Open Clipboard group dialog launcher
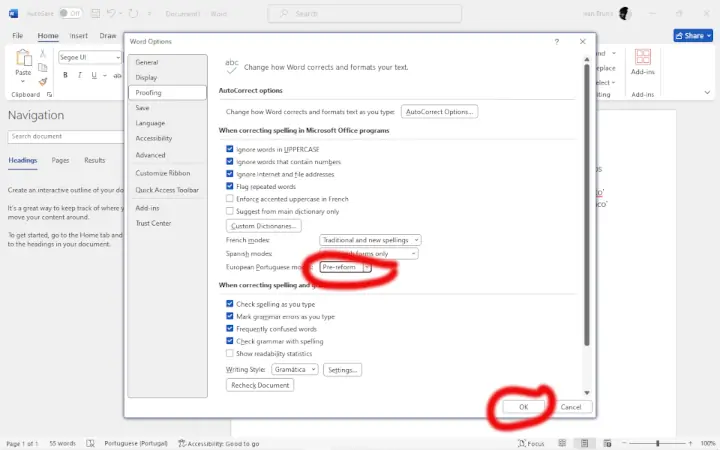720x450 pixels. point(49,95)
